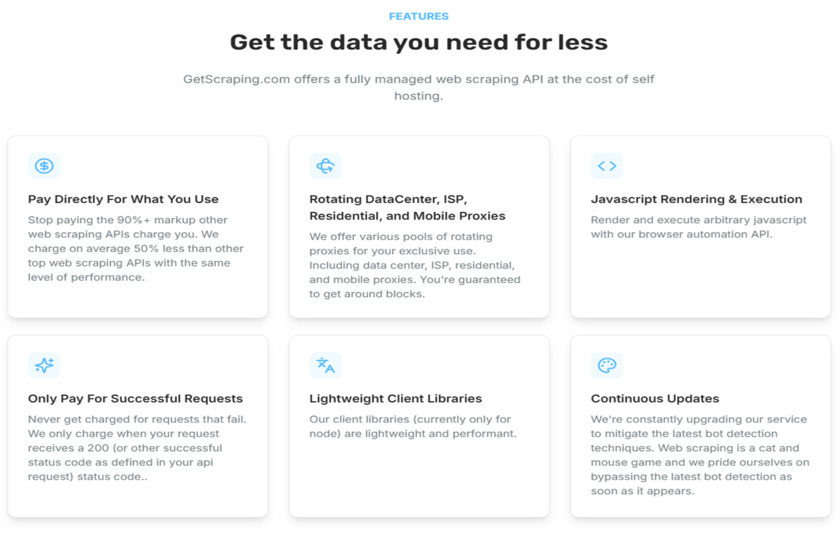Click the rotating proxies cloud icon
840x560 pixels.
pyautogui.click(x=325, y=166)
